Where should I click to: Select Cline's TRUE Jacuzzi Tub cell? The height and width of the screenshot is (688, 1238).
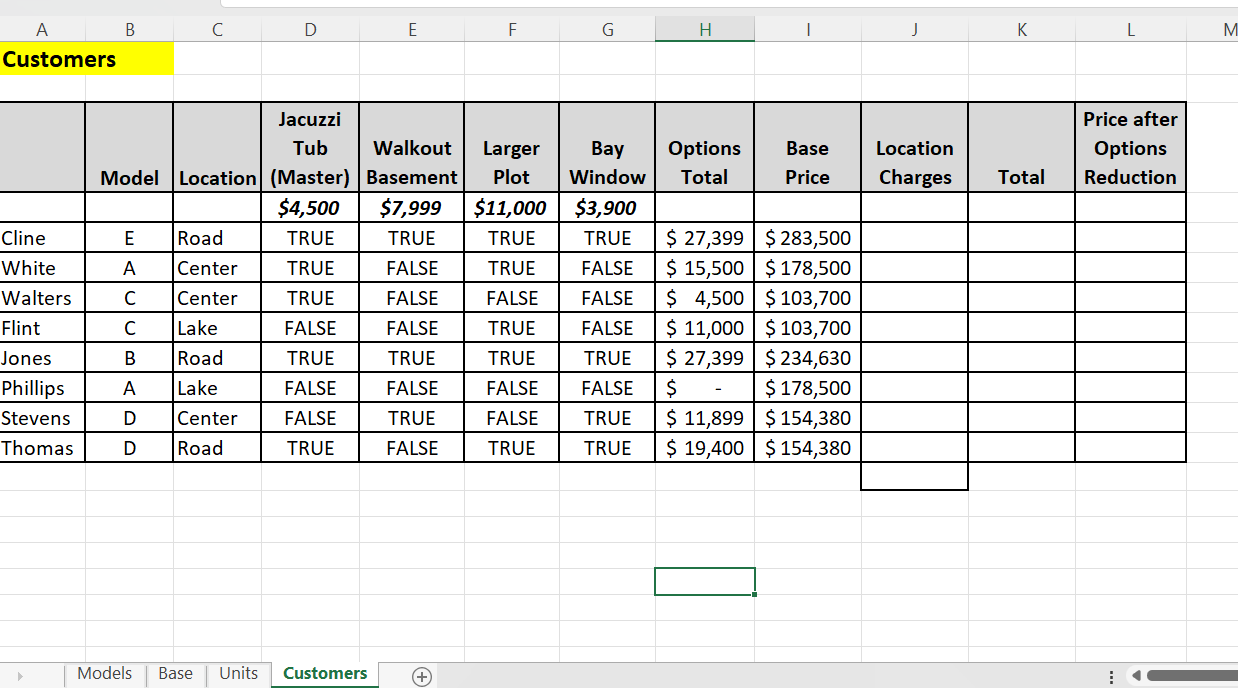310,238
